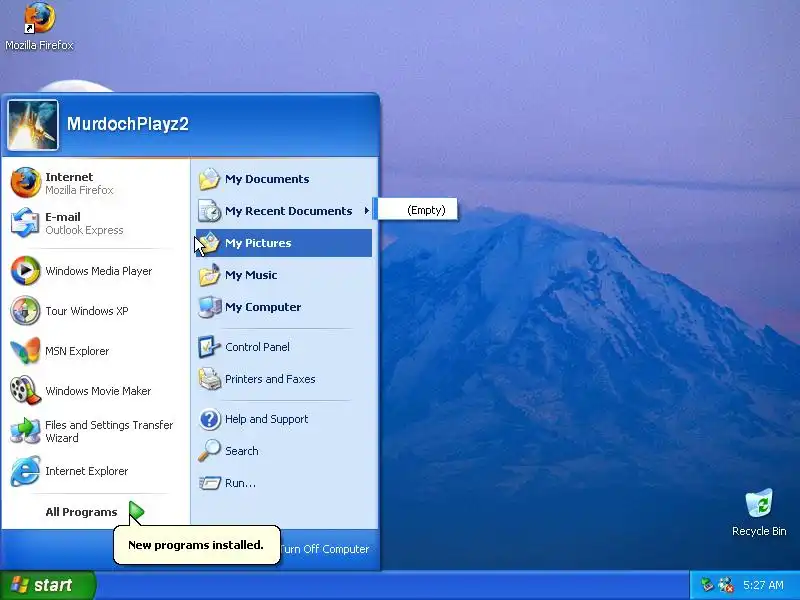Click the MurdochPlayz2 username text

pyautogui.click(x=128, y=124)
